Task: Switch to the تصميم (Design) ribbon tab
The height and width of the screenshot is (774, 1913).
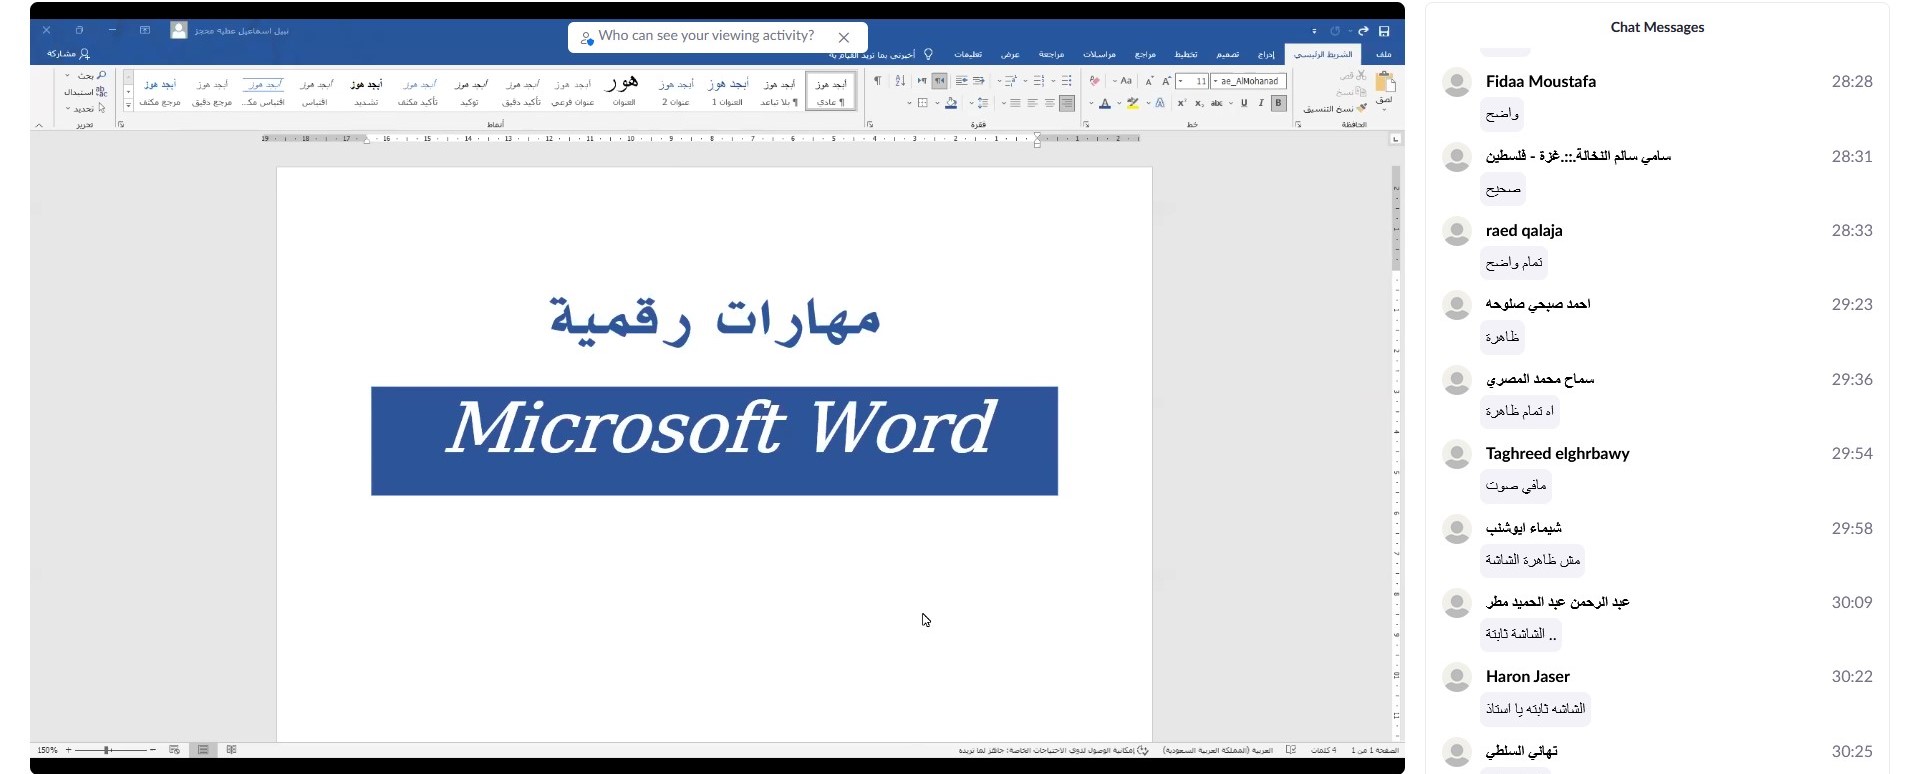Action: [x=1227, y=54]
